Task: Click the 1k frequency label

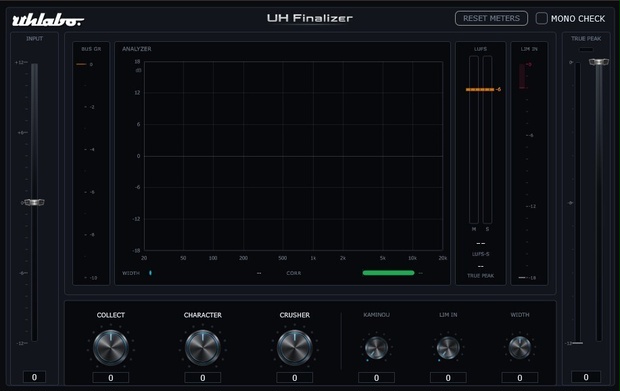Action: point(313,258)
